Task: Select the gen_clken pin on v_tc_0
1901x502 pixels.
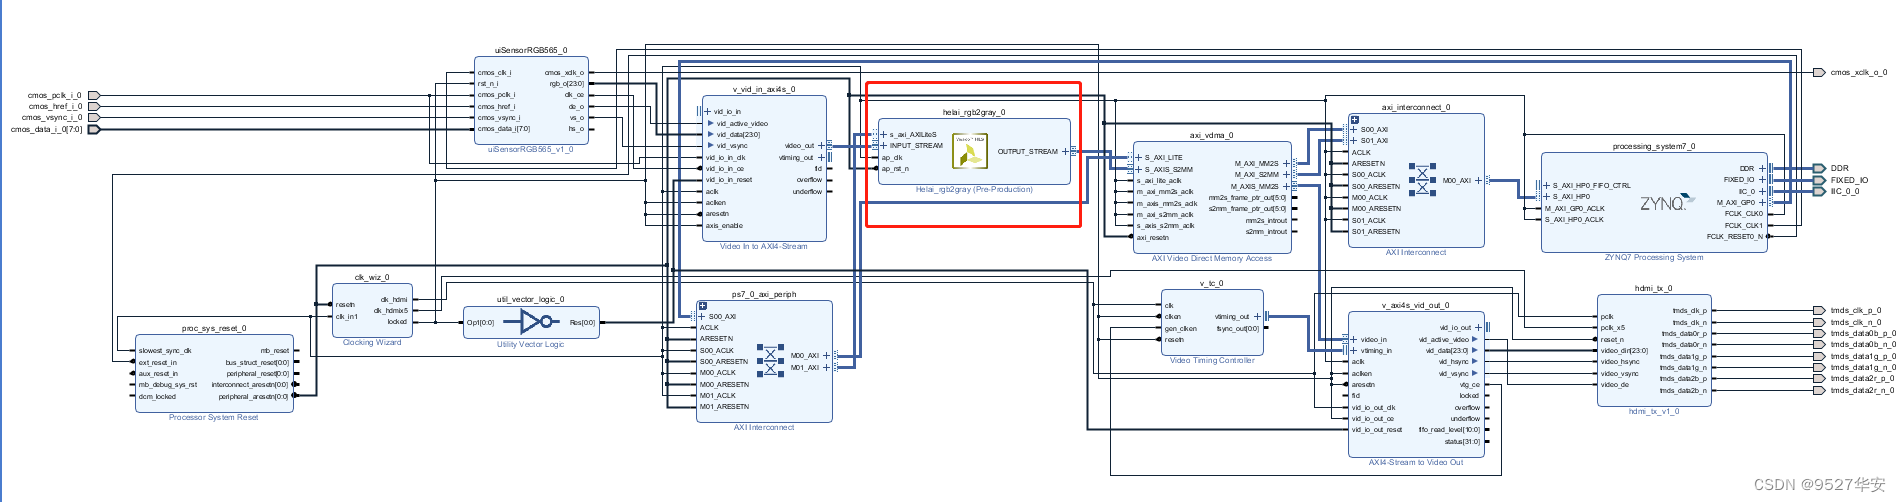Action: point(1181,329)
